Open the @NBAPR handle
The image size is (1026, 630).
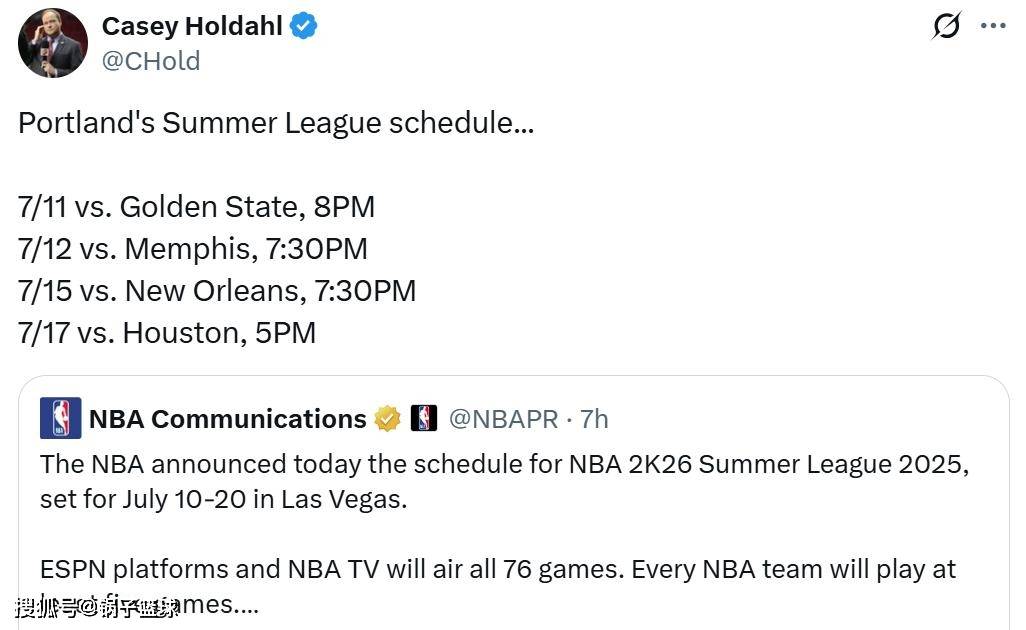tap(503, 419)
